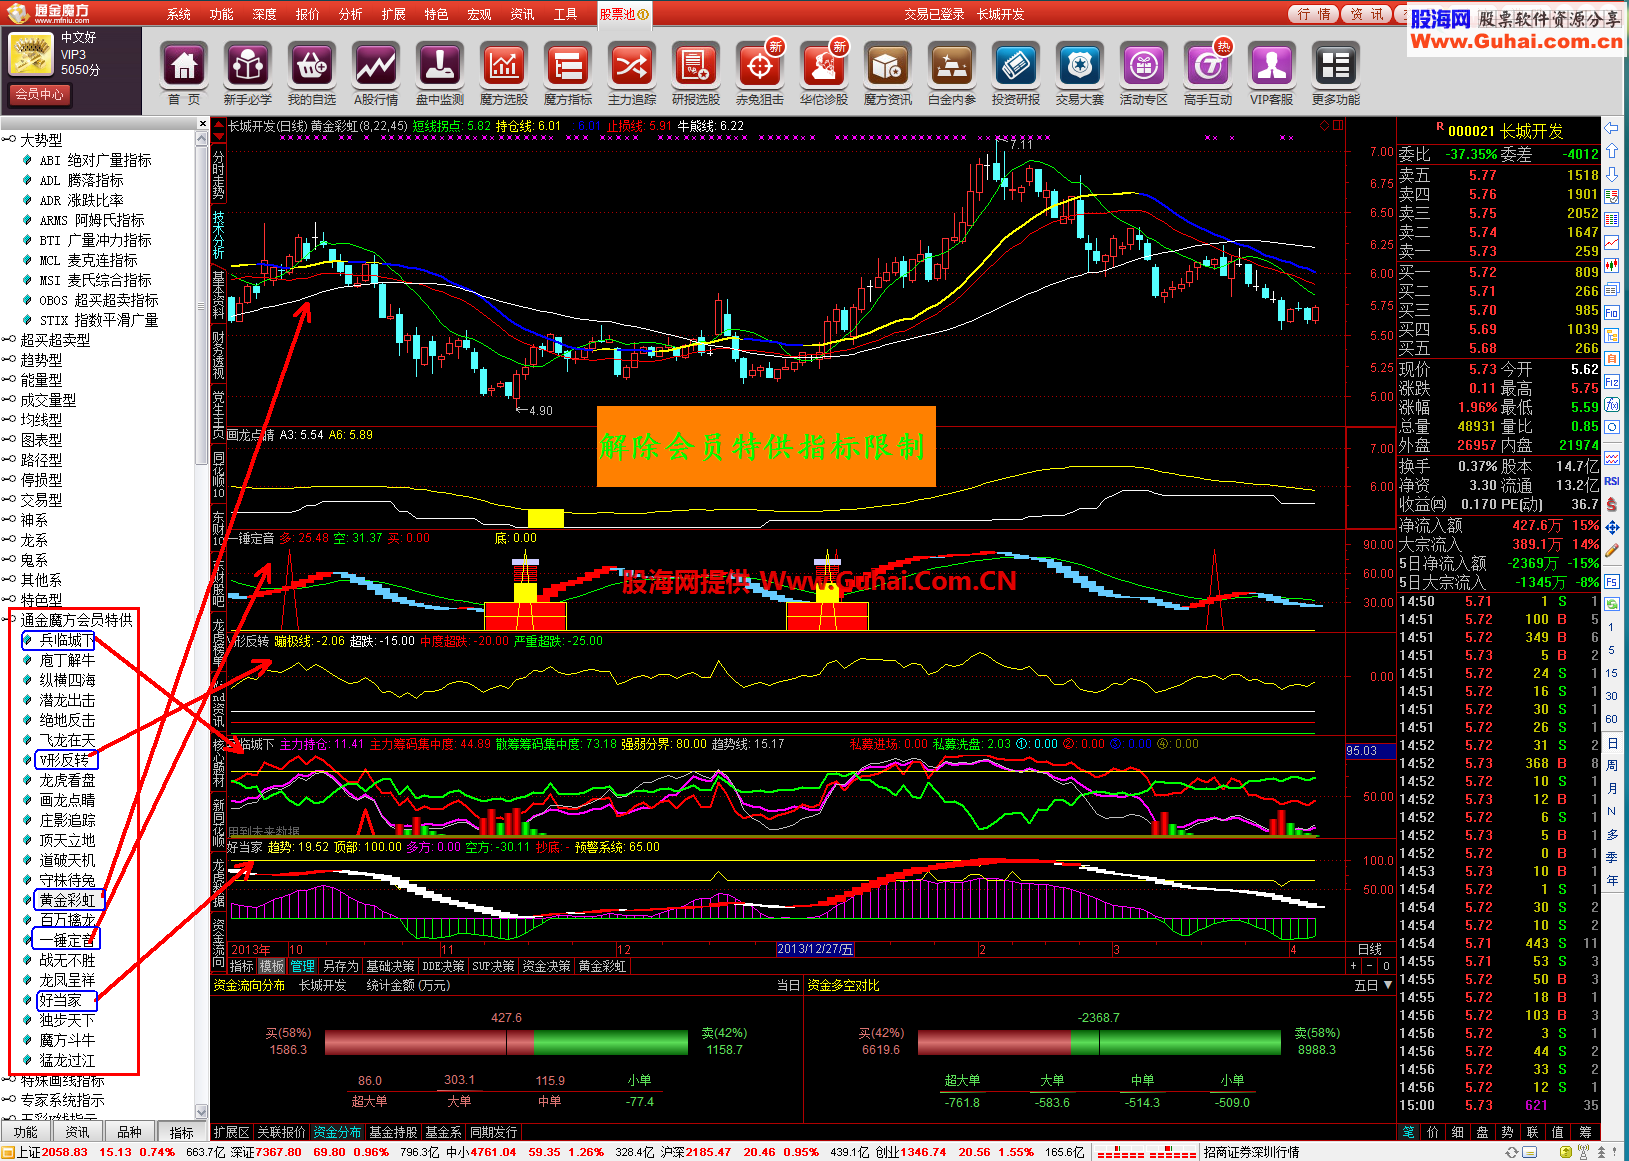Collapse the 通金魔方会员特供 tree group
The width and height of the screenshot is (1629, 1161).
[x=9, y=620]
